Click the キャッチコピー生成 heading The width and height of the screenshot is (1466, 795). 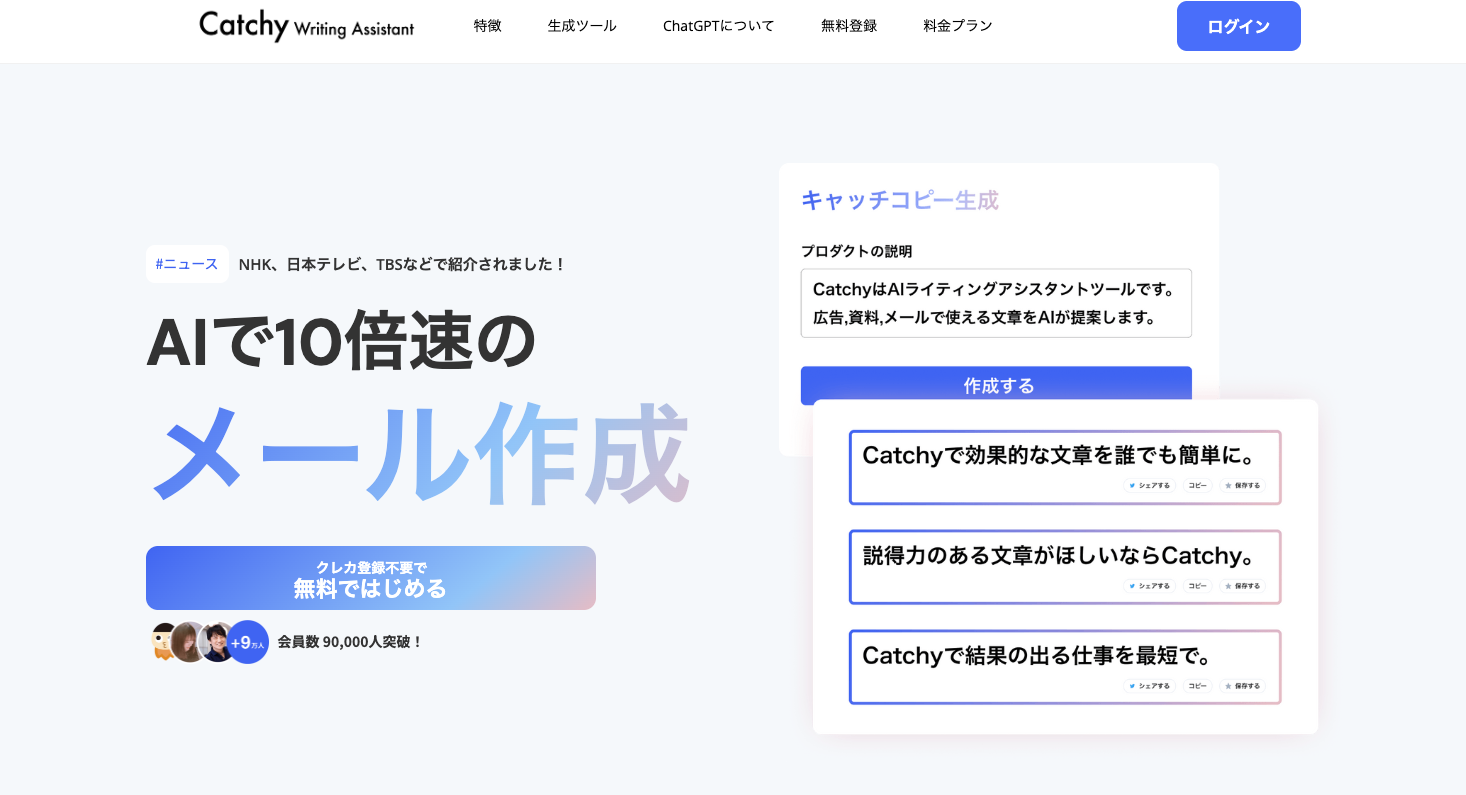pos(900,200)
